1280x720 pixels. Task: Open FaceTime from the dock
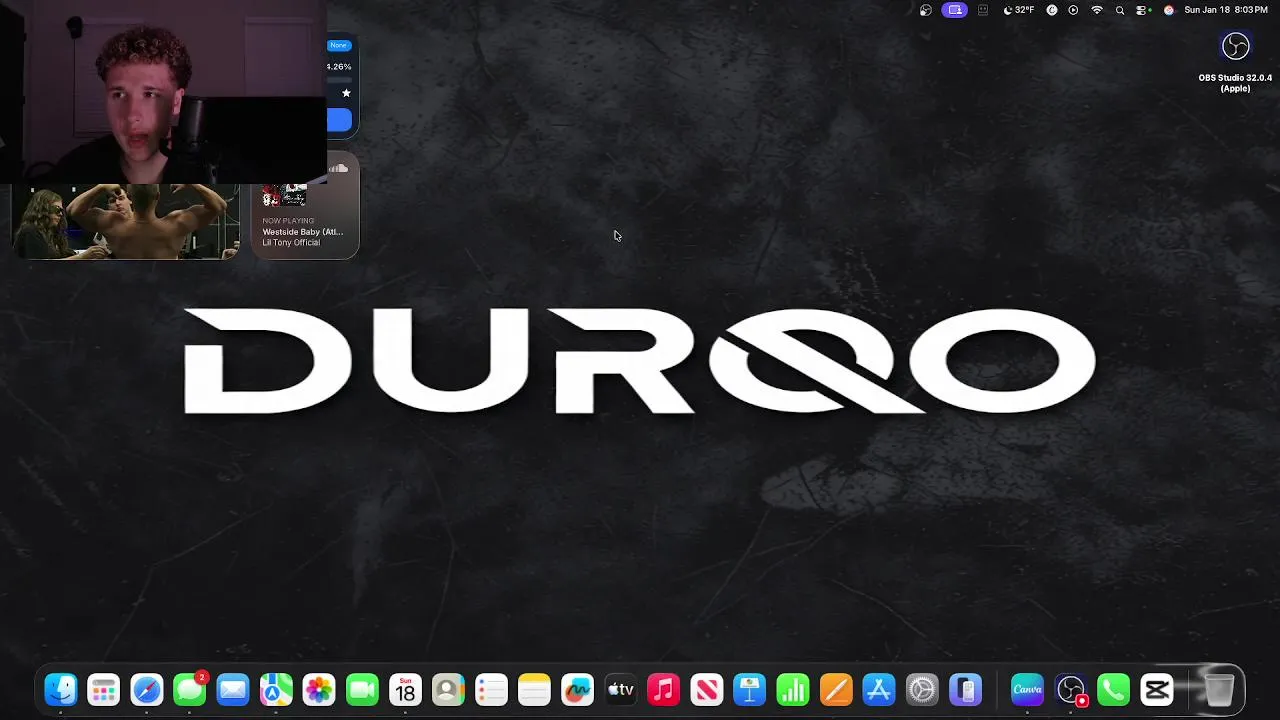coord(362,690)
